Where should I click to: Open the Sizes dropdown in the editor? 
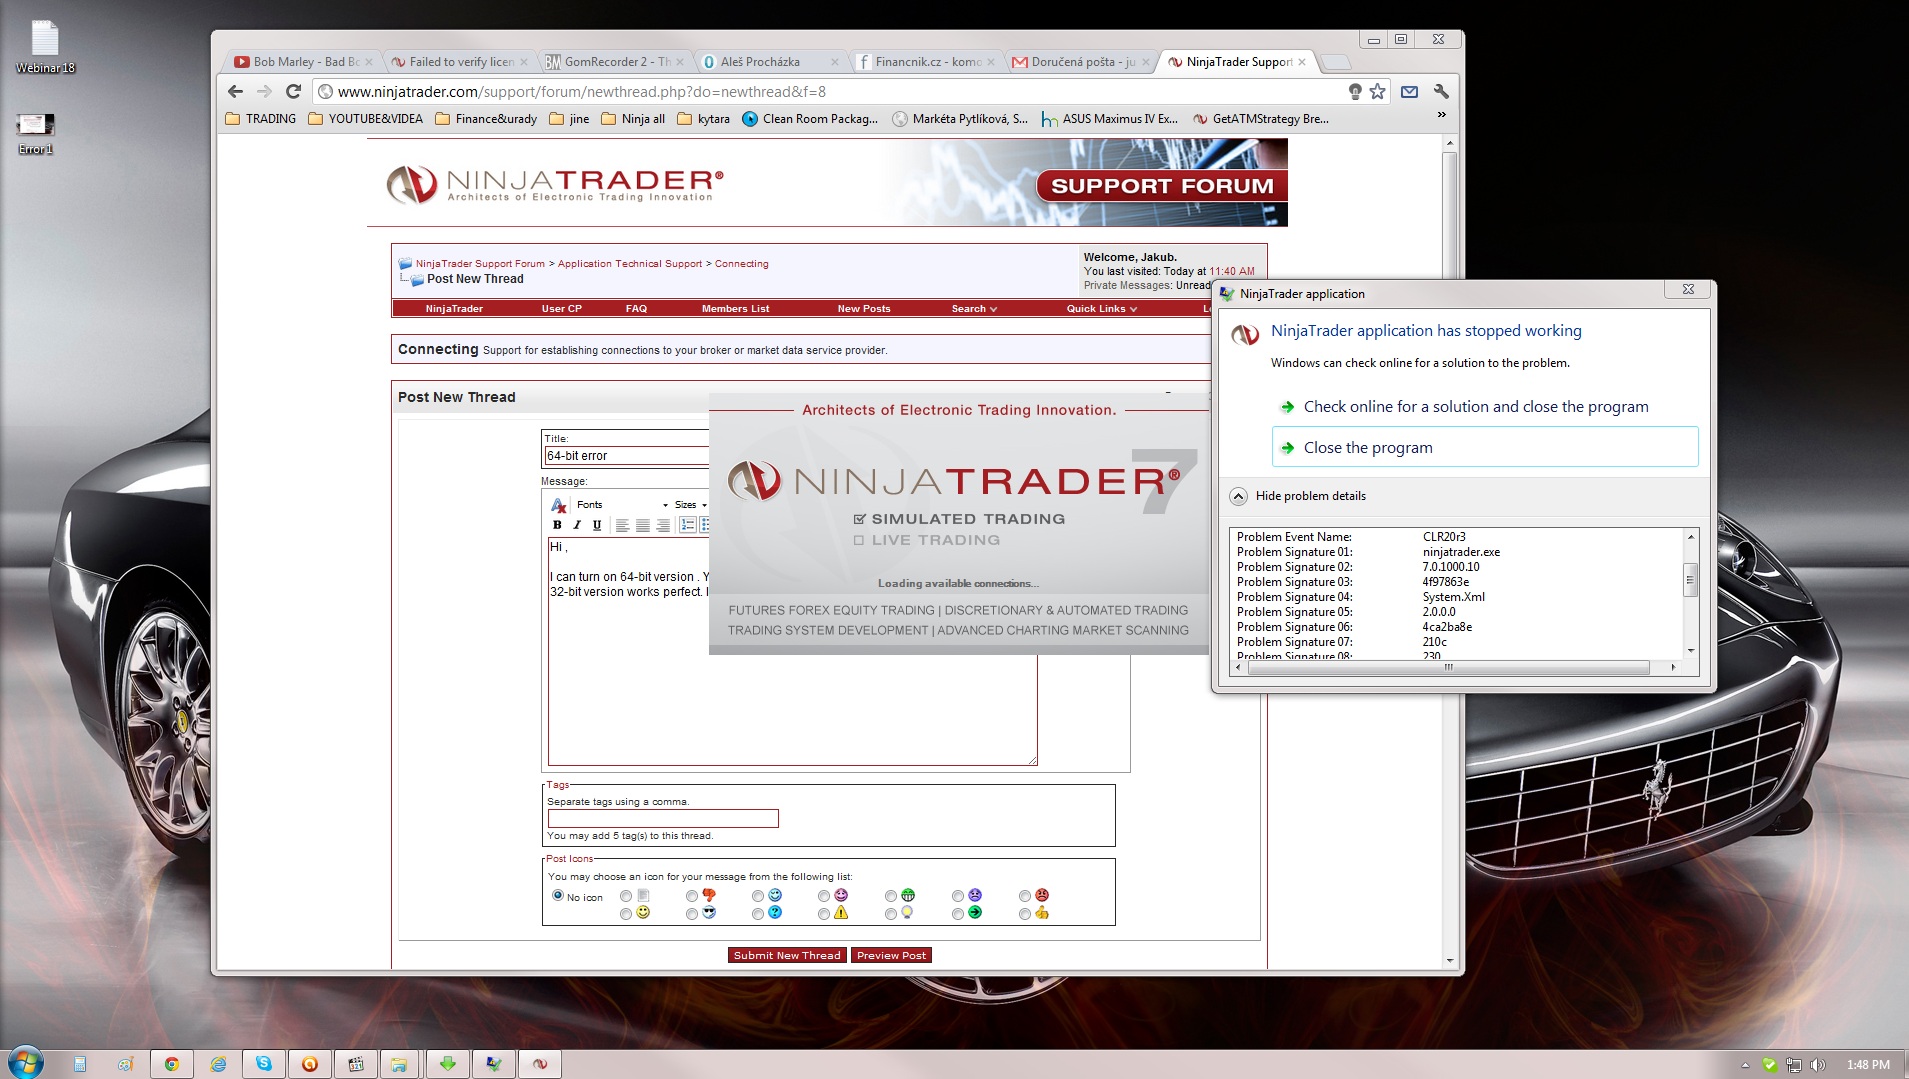690,505
